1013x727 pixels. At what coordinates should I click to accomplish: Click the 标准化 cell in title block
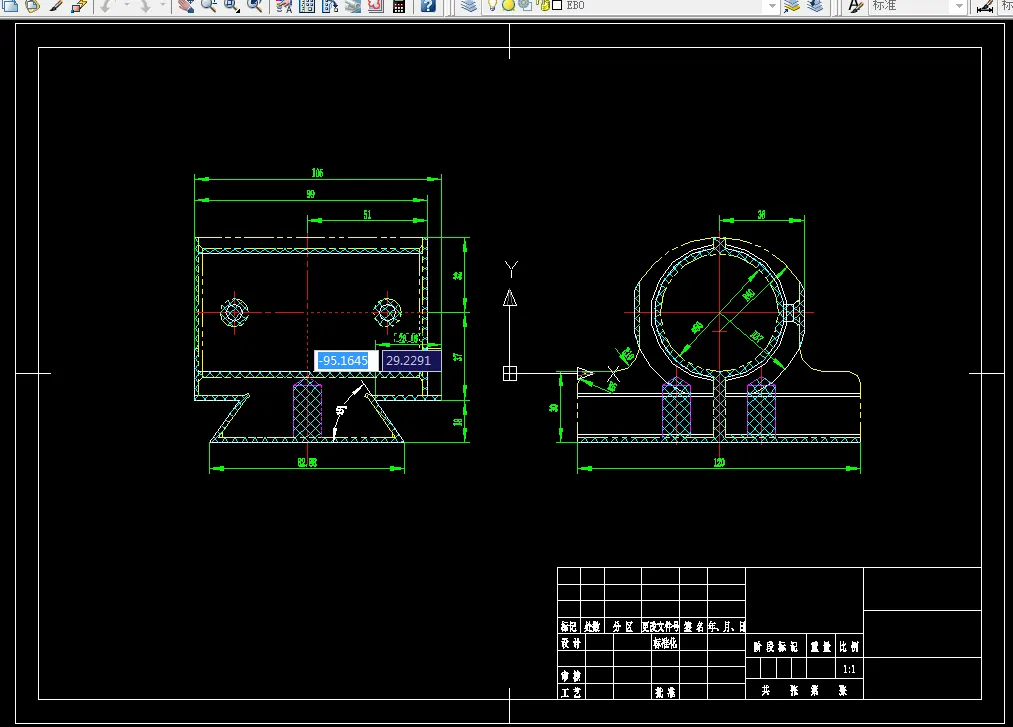pos(665,643)
